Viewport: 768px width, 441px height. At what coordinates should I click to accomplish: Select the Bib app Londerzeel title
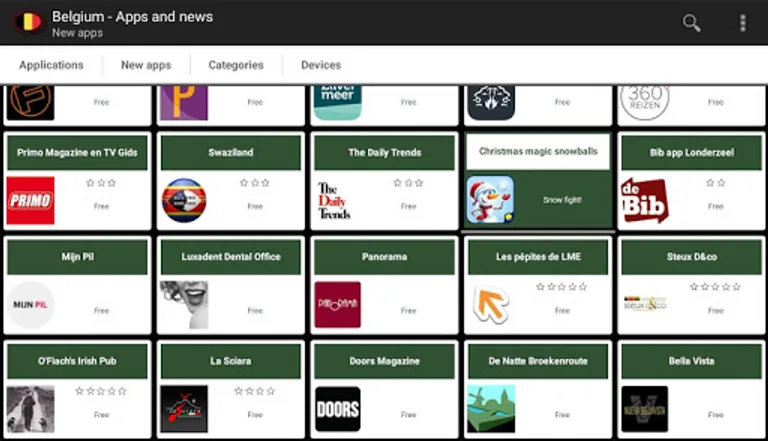692,152
